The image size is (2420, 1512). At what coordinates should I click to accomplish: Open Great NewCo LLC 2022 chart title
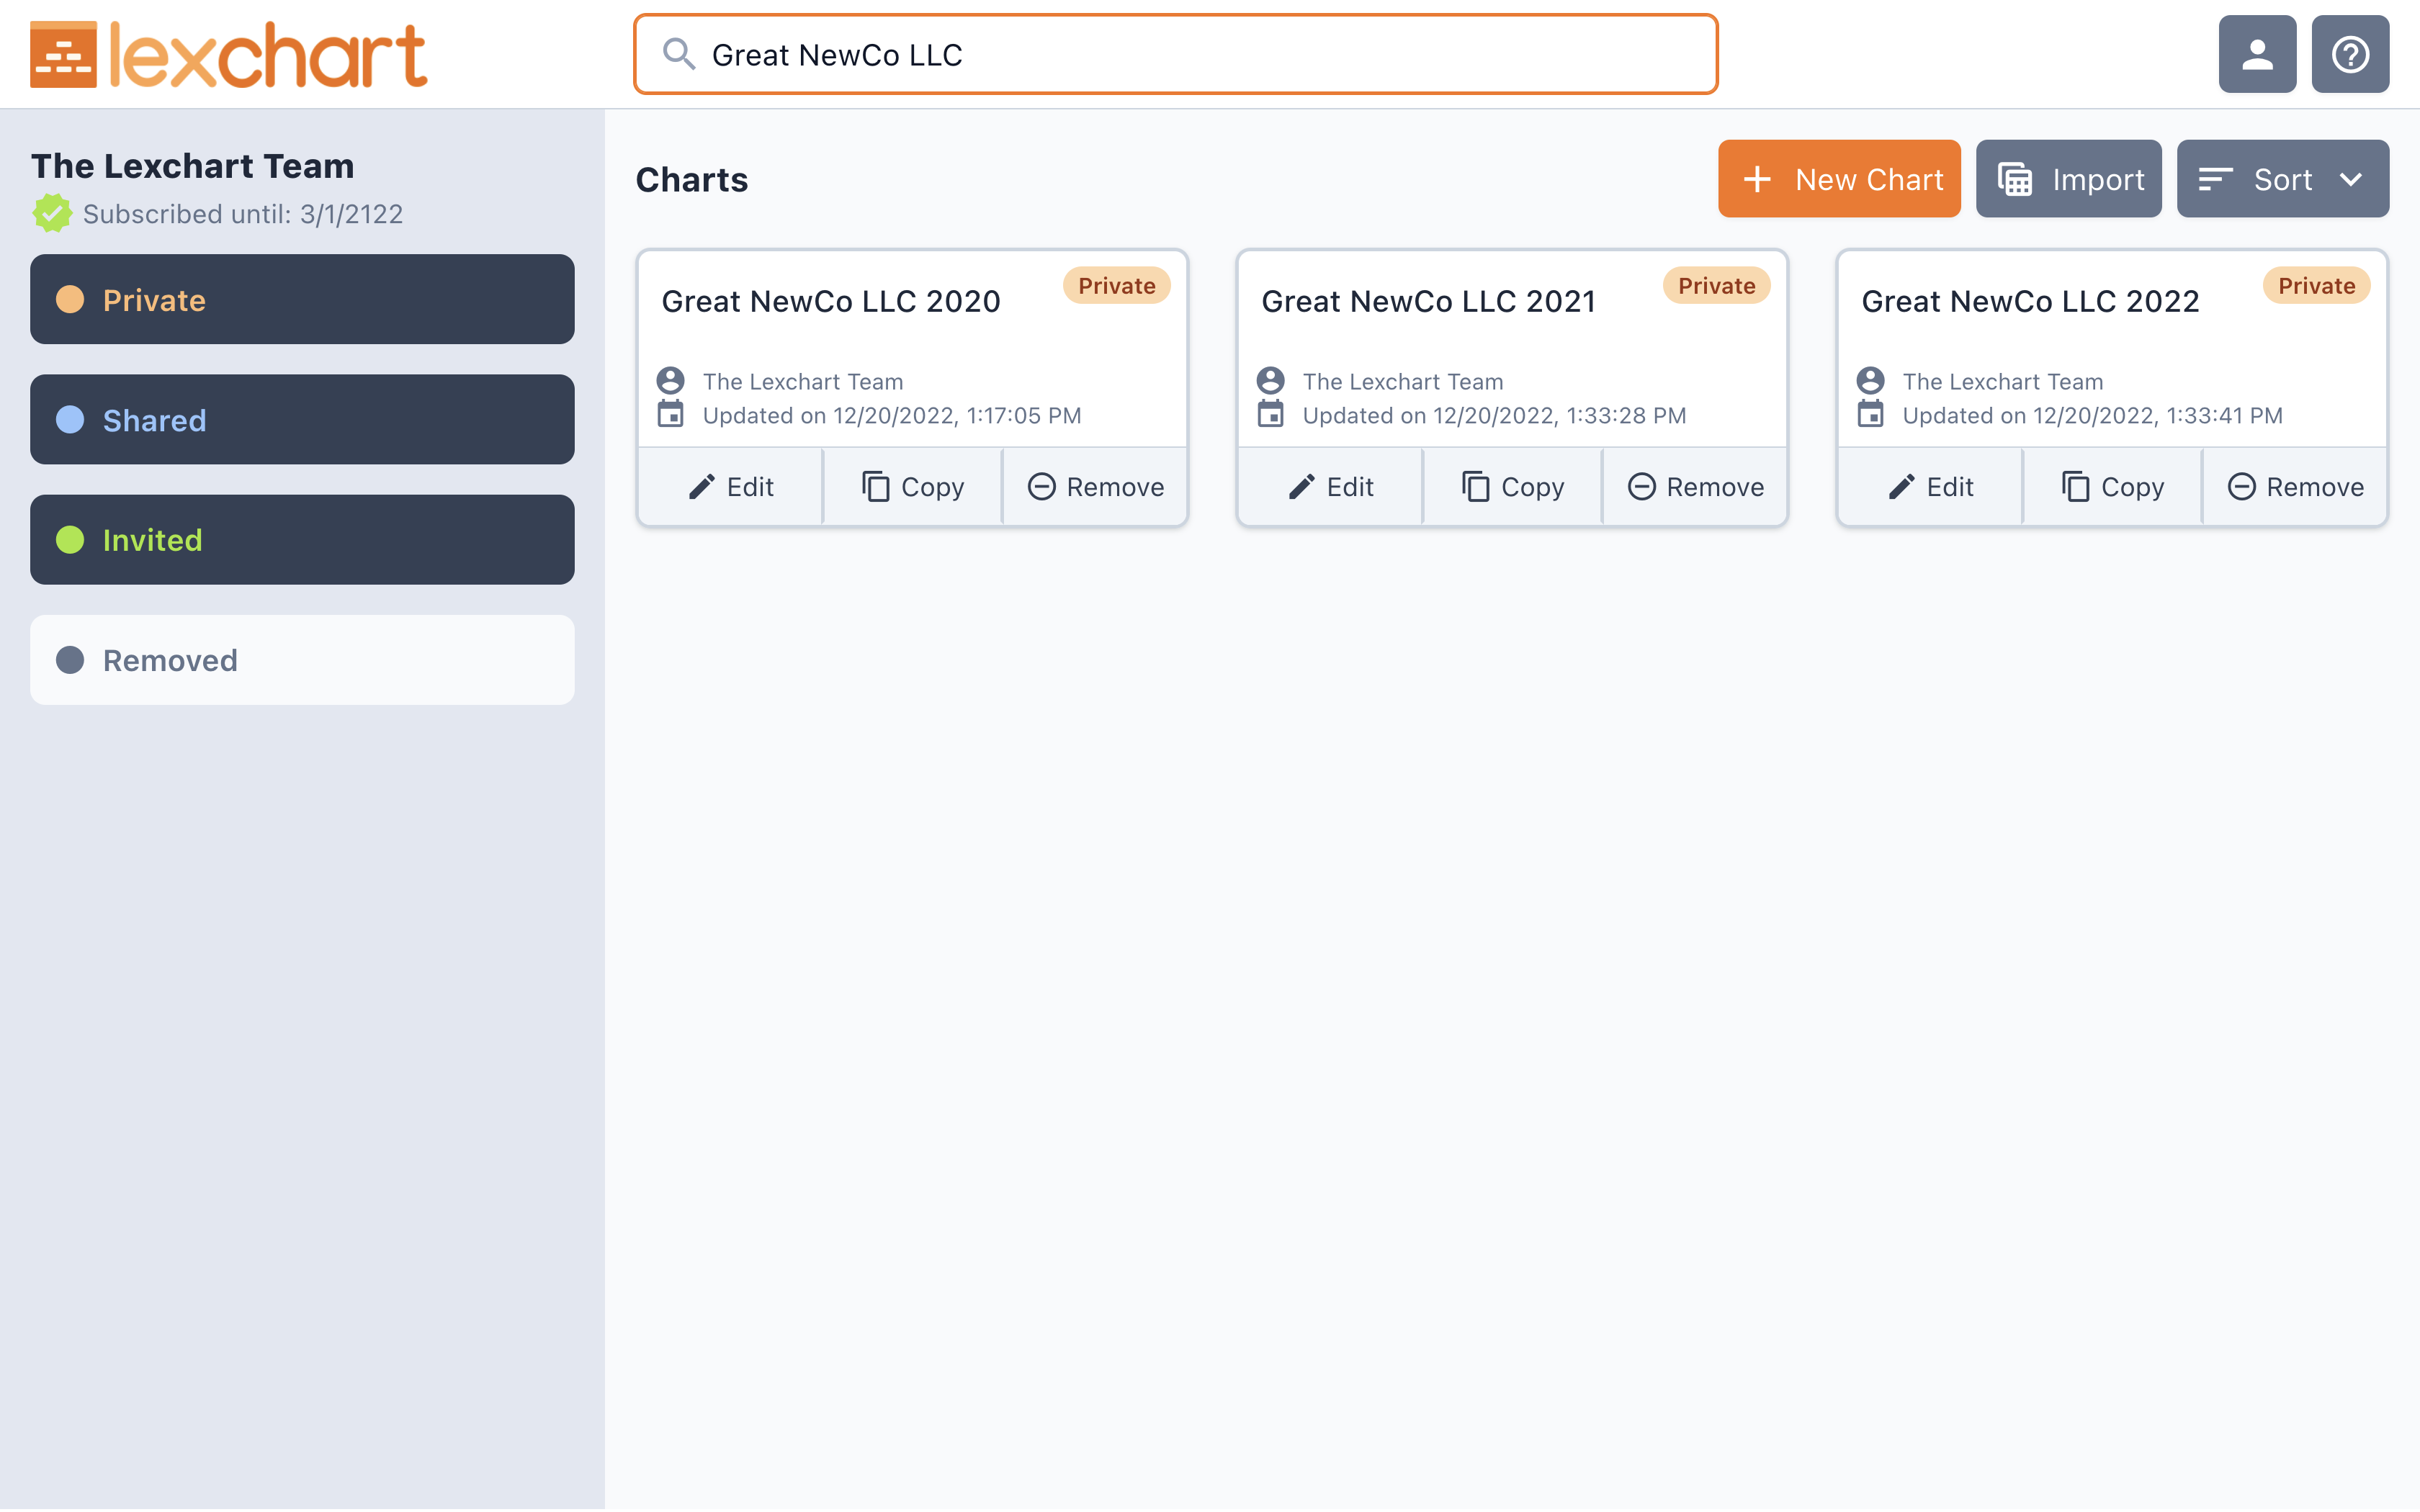pyautogui.click(x=2030, y=301)
